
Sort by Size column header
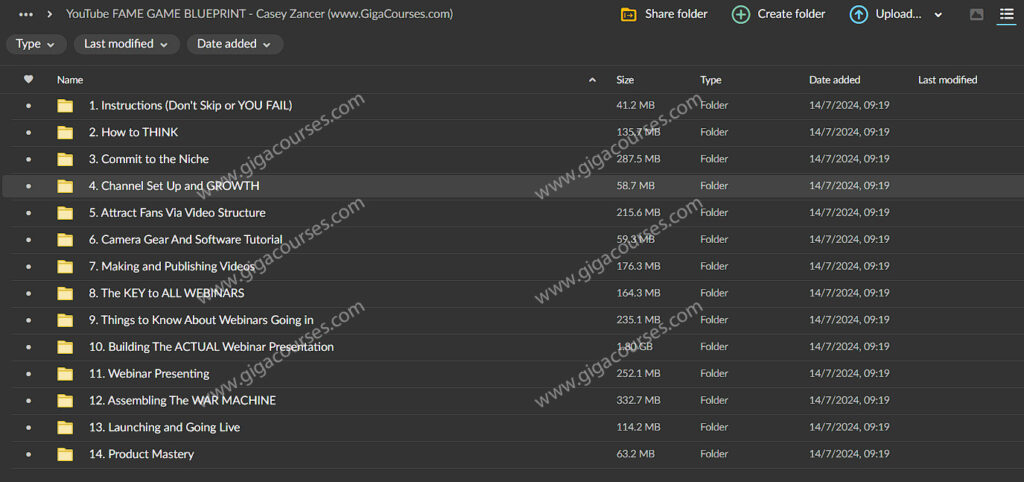625,80
